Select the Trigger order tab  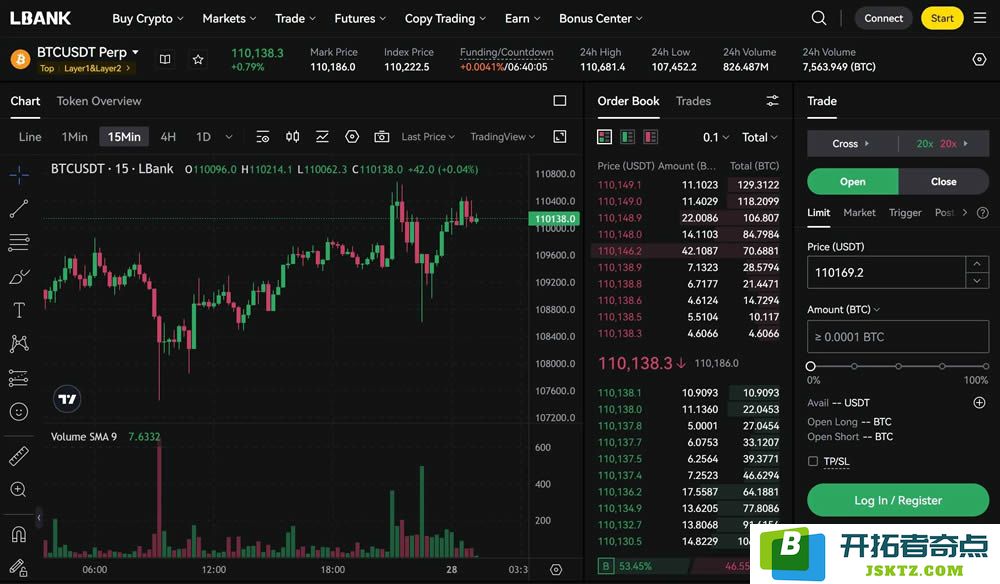(x=905, y=213)
